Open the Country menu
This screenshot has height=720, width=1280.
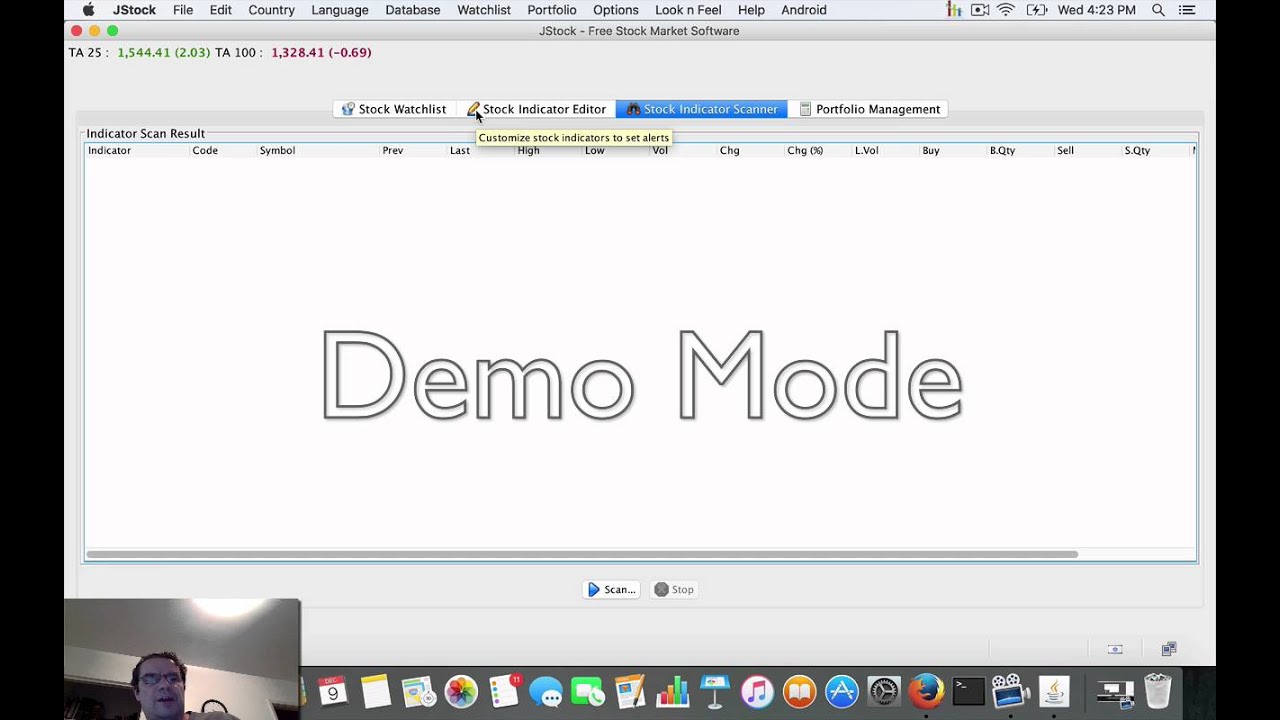tap(271, 10)
